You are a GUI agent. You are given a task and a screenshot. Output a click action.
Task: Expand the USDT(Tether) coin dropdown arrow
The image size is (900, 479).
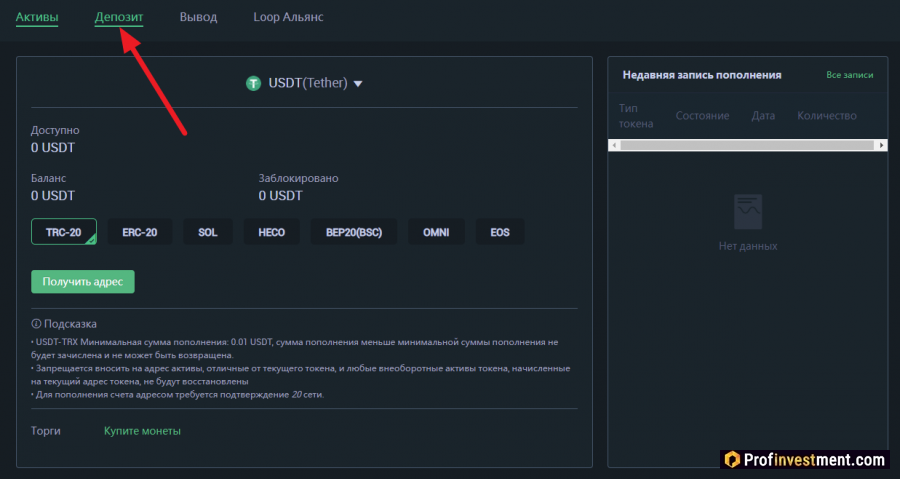[x=358, y=84]
